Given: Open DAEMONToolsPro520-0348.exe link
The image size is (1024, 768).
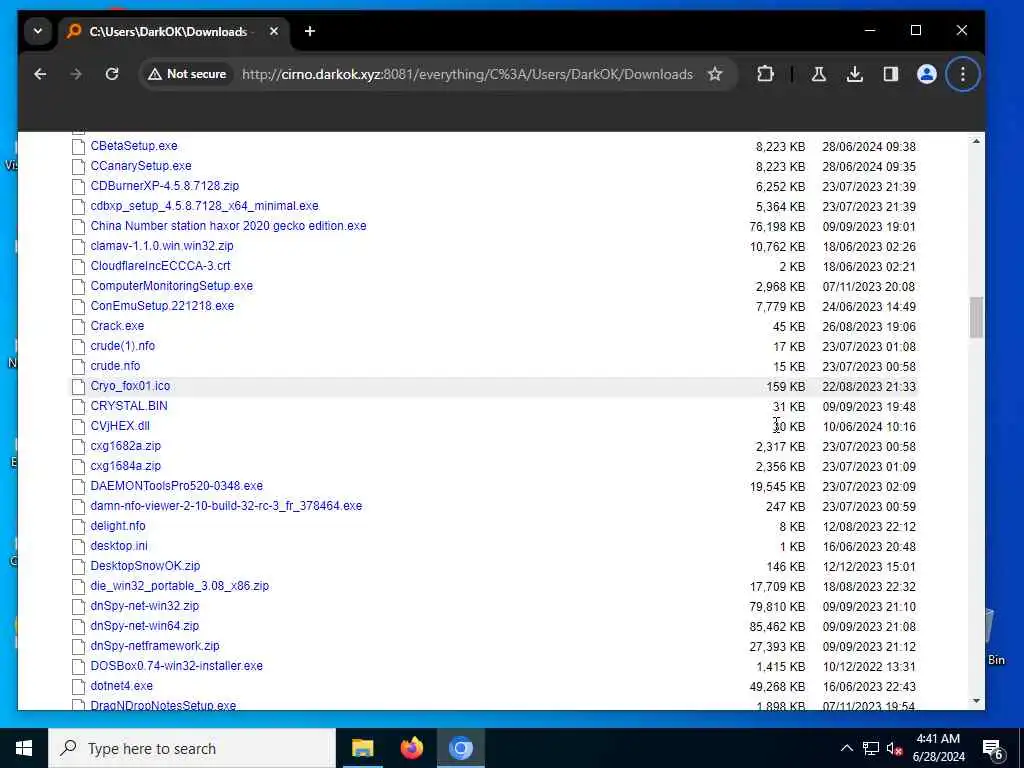Looking at the screenshot, I should (x=176, y=486).
